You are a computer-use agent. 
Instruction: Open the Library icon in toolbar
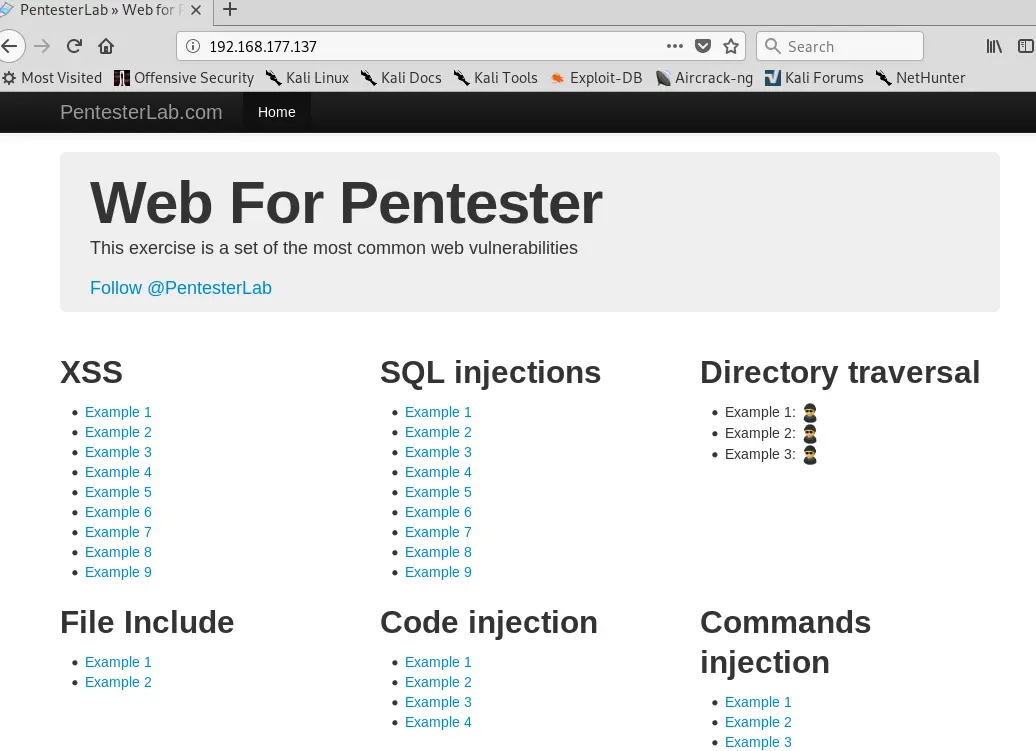[994, 46]
